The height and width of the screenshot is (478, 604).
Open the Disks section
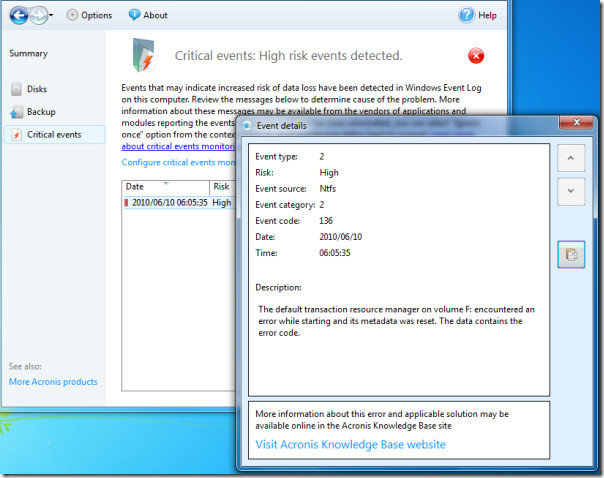[x=37, y=89]
